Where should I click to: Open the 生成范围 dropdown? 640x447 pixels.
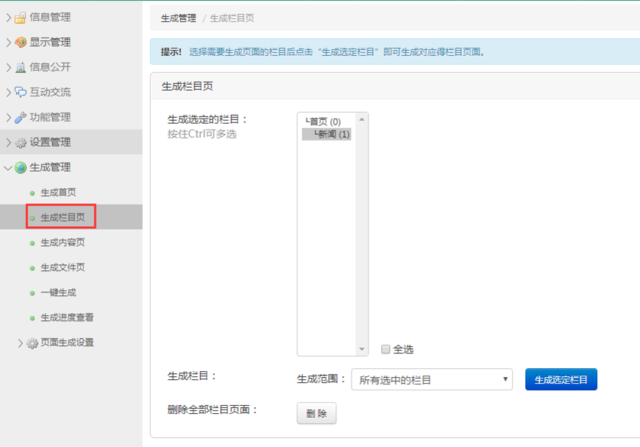(432, 380)
